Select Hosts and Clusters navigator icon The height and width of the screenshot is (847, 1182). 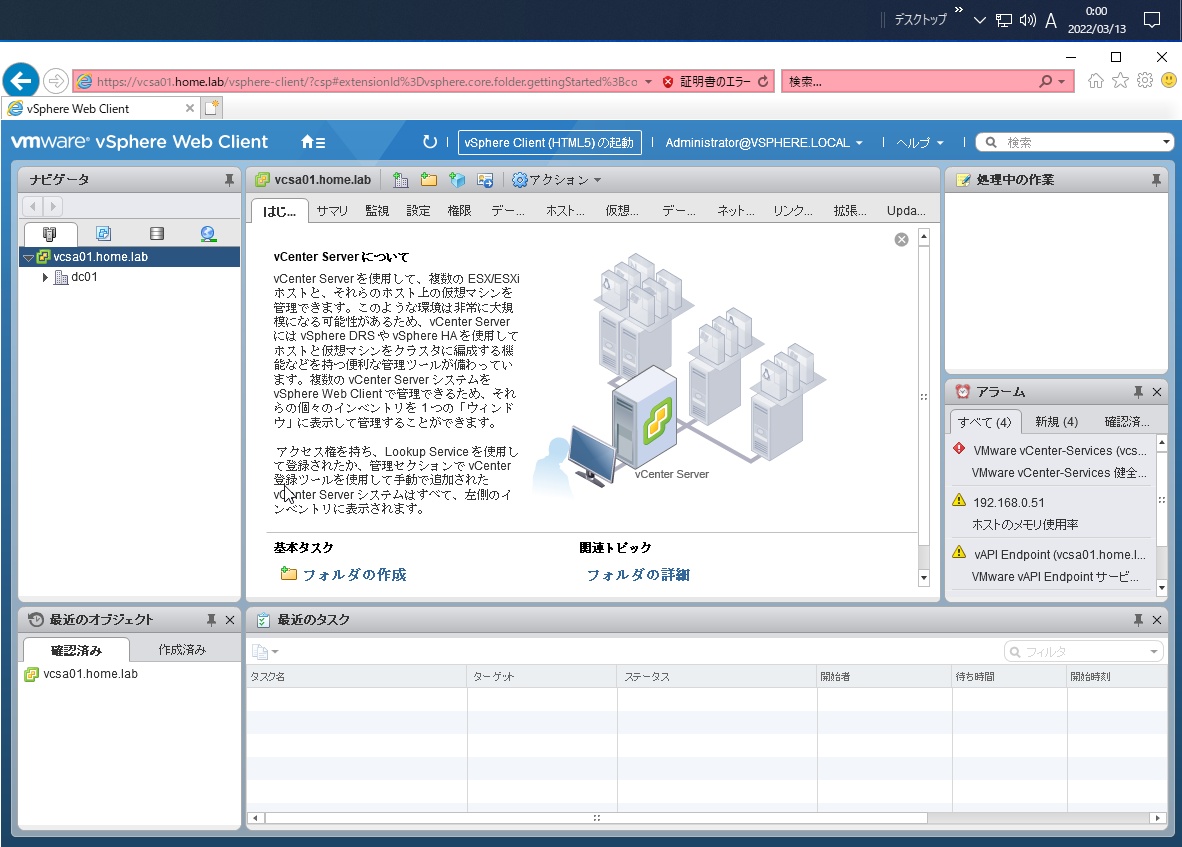51,234
